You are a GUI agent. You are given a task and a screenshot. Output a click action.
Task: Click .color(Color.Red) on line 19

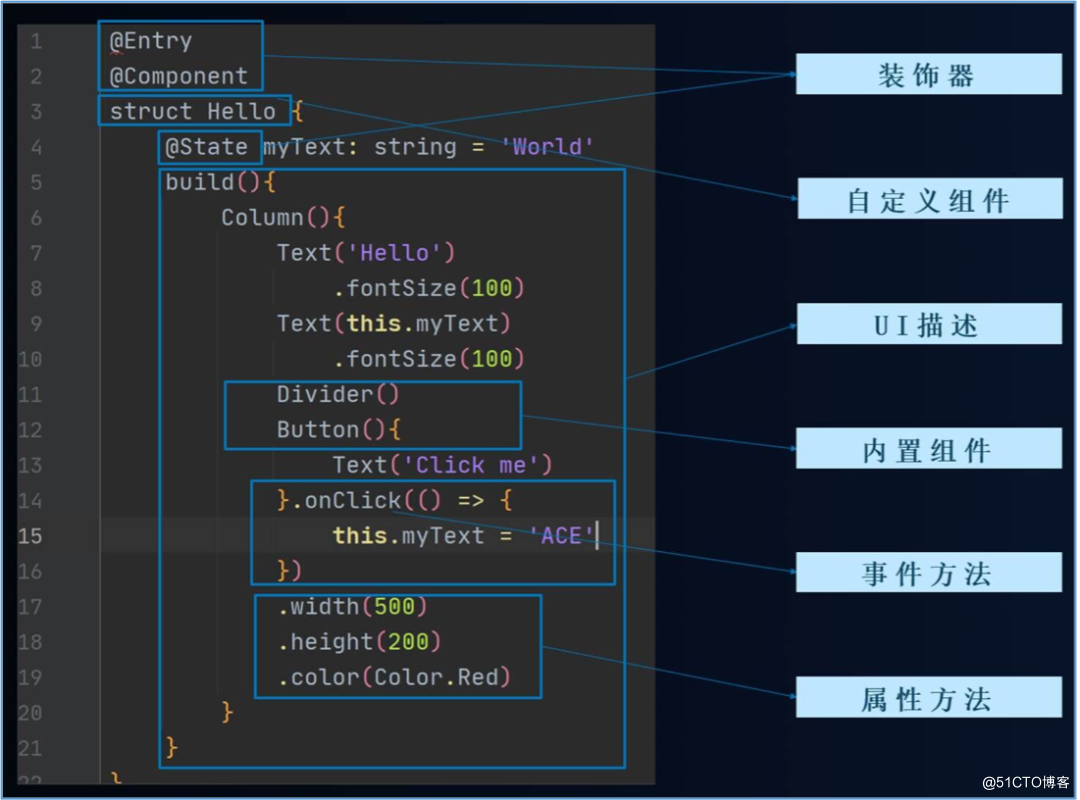[394, 677]
